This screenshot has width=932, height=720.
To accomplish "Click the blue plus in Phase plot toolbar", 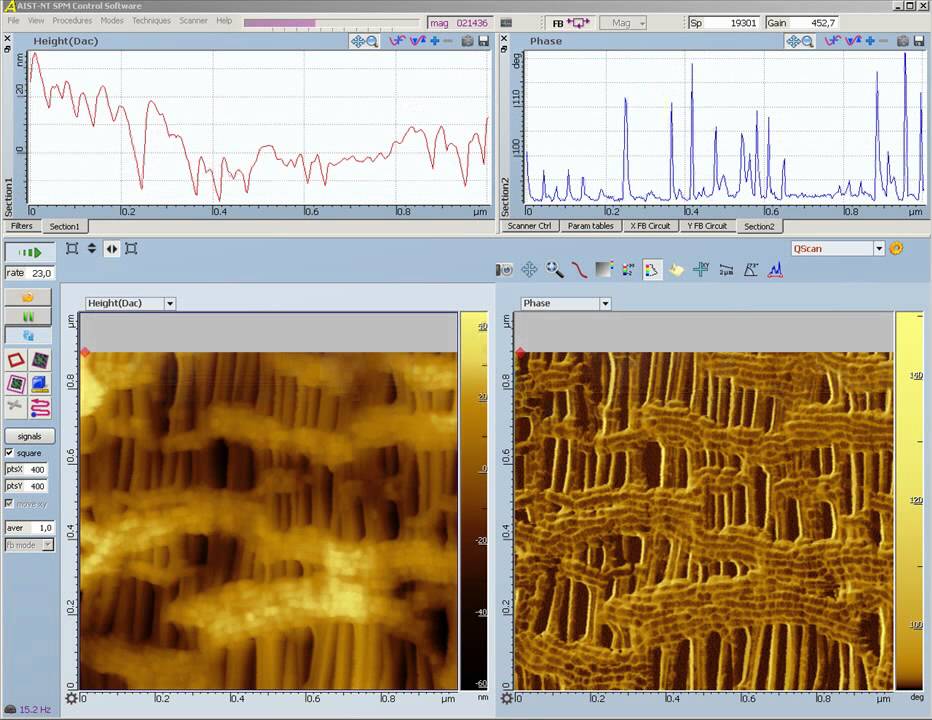I will [870, 41].
